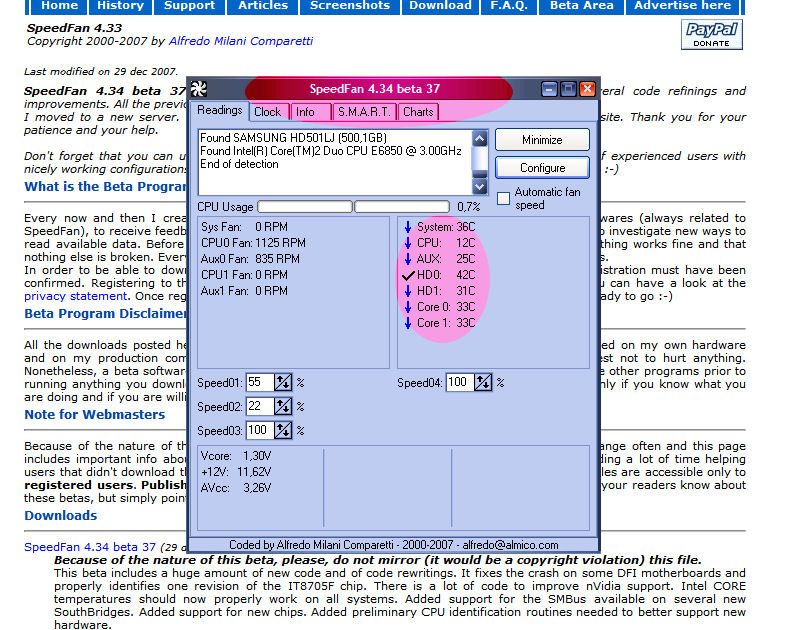Screen dimensions: 787x630
Task: Click the down arrow icon next to AUX temperature
Action: click(x=408, y=259)
